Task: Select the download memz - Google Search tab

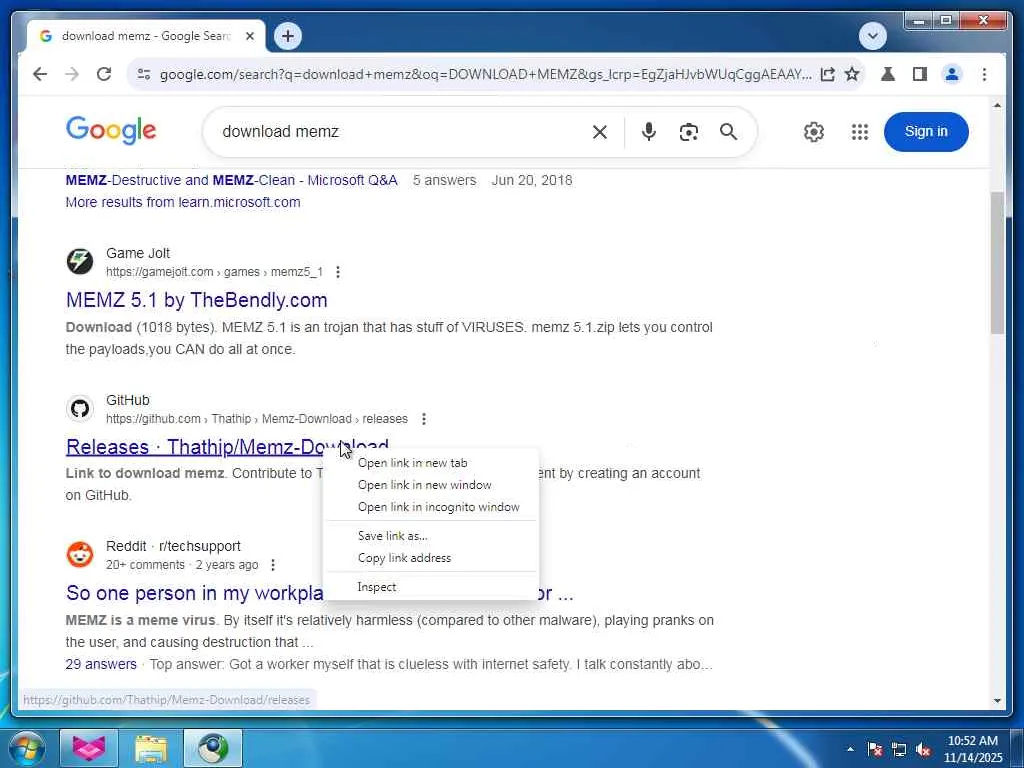Action: [x=145, y=37]
